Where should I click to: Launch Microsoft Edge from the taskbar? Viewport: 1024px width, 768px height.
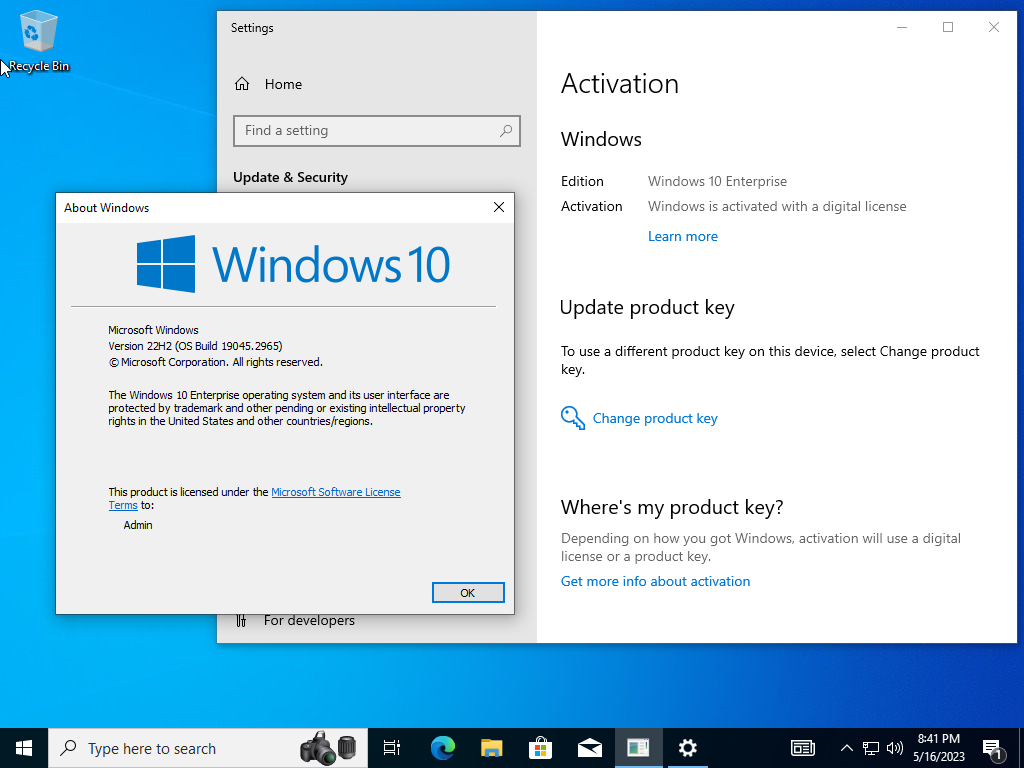pyautogui.click(x=443, y=748)
